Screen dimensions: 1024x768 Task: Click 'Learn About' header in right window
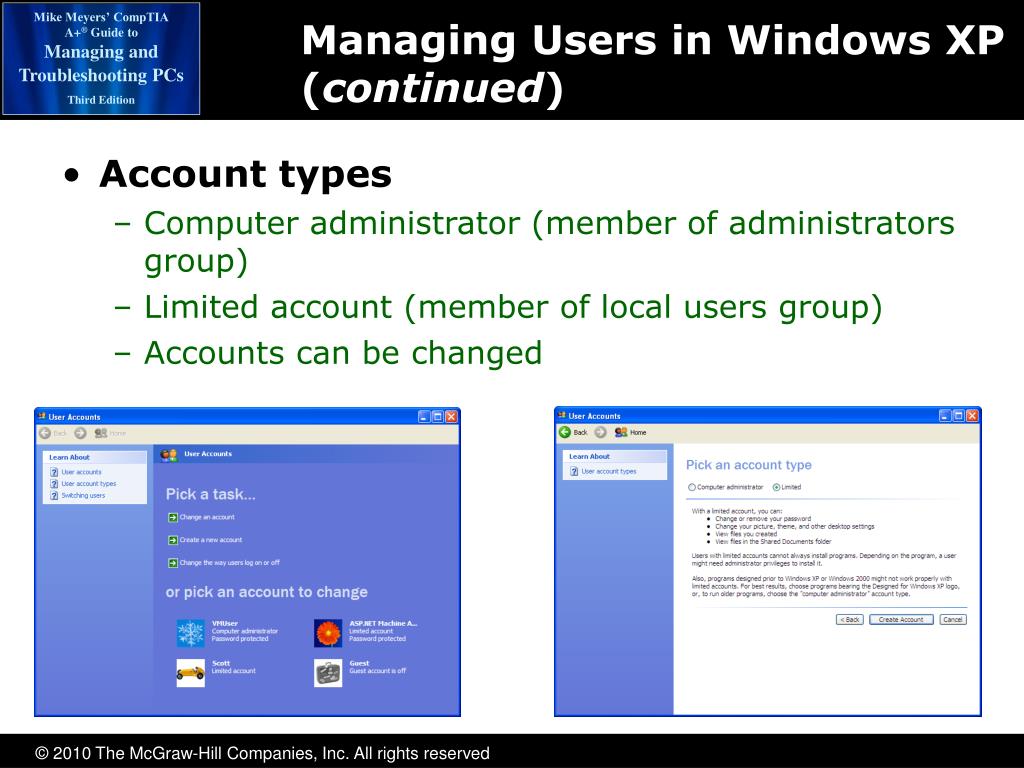coord(589,456)
